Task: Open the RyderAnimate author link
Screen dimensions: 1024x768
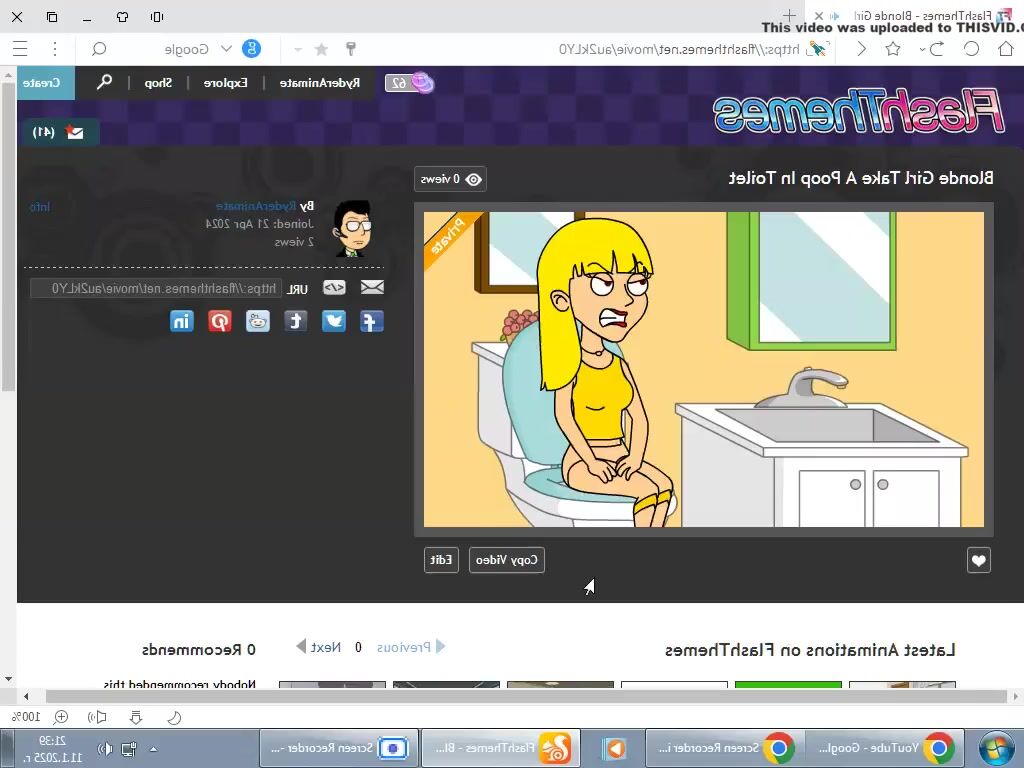Action: point(256,206)
